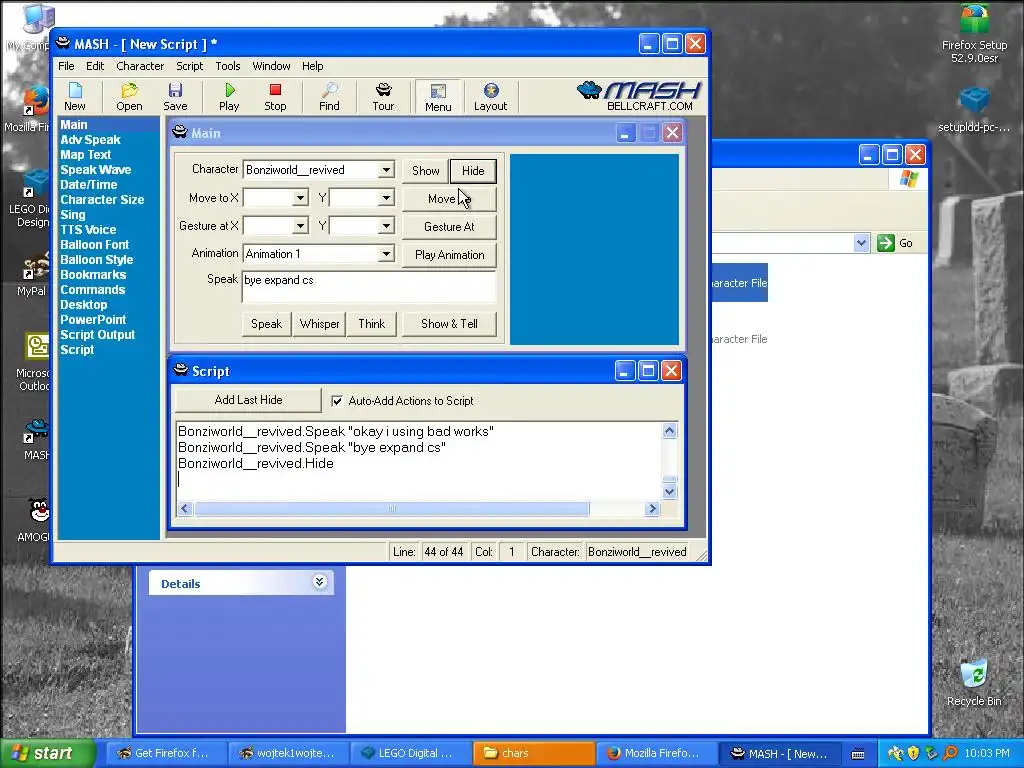The height and width of the screenshot is (768, 1024).
Task: Select the Recycle Bin desktop icon
Action: (974, 683)
